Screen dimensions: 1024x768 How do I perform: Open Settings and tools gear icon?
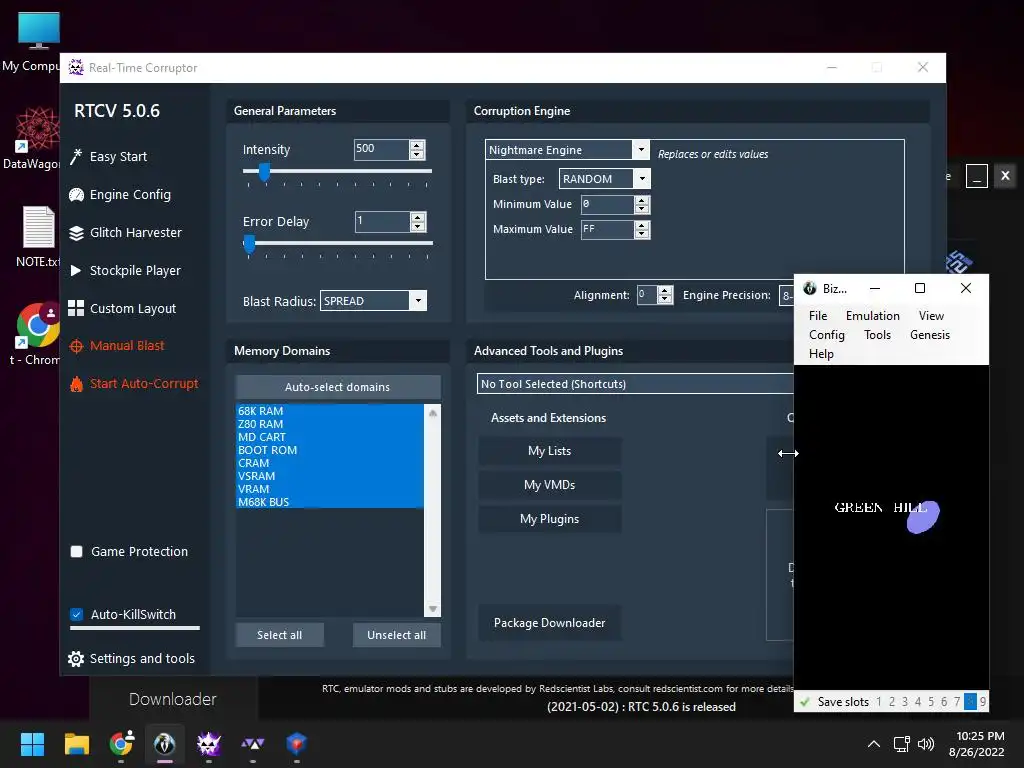tap(76, 659)
